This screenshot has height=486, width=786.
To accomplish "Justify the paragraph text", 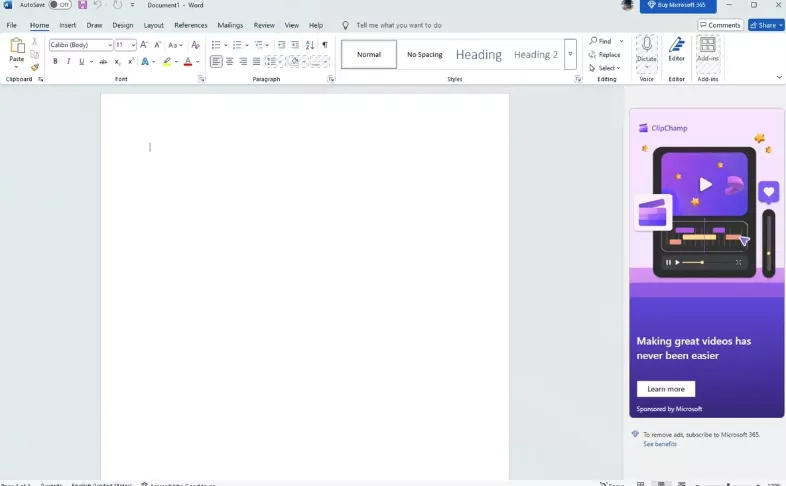I will coord(257,62).
